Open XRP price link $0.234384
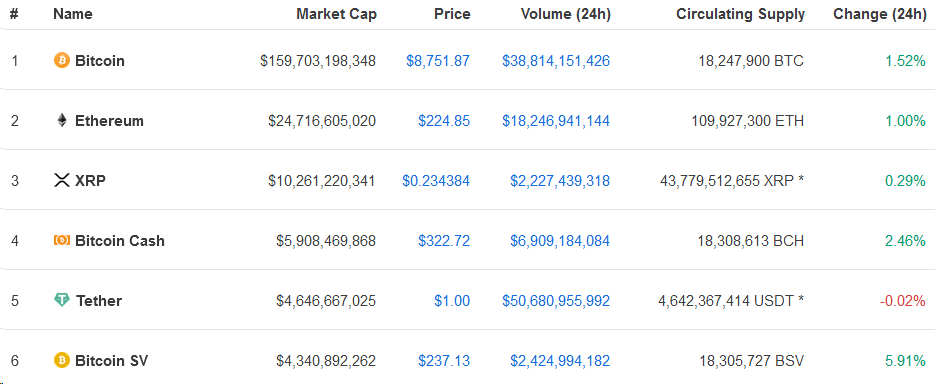The width and height of the screenshot is (935, 384). click(436, 181)
